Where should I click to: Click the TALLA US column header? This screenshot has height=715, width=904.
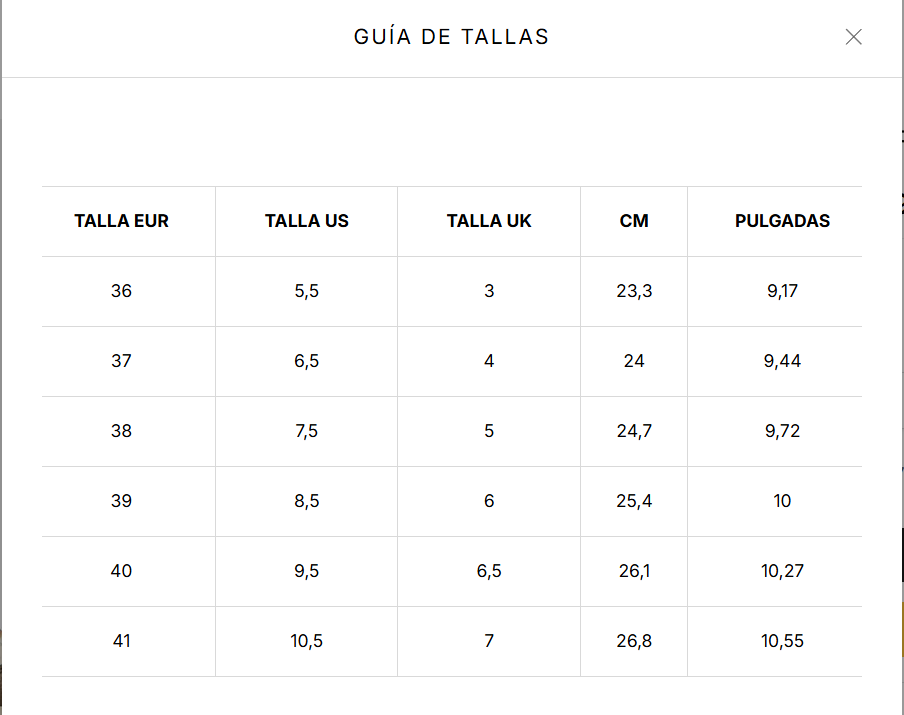(306, 221)
